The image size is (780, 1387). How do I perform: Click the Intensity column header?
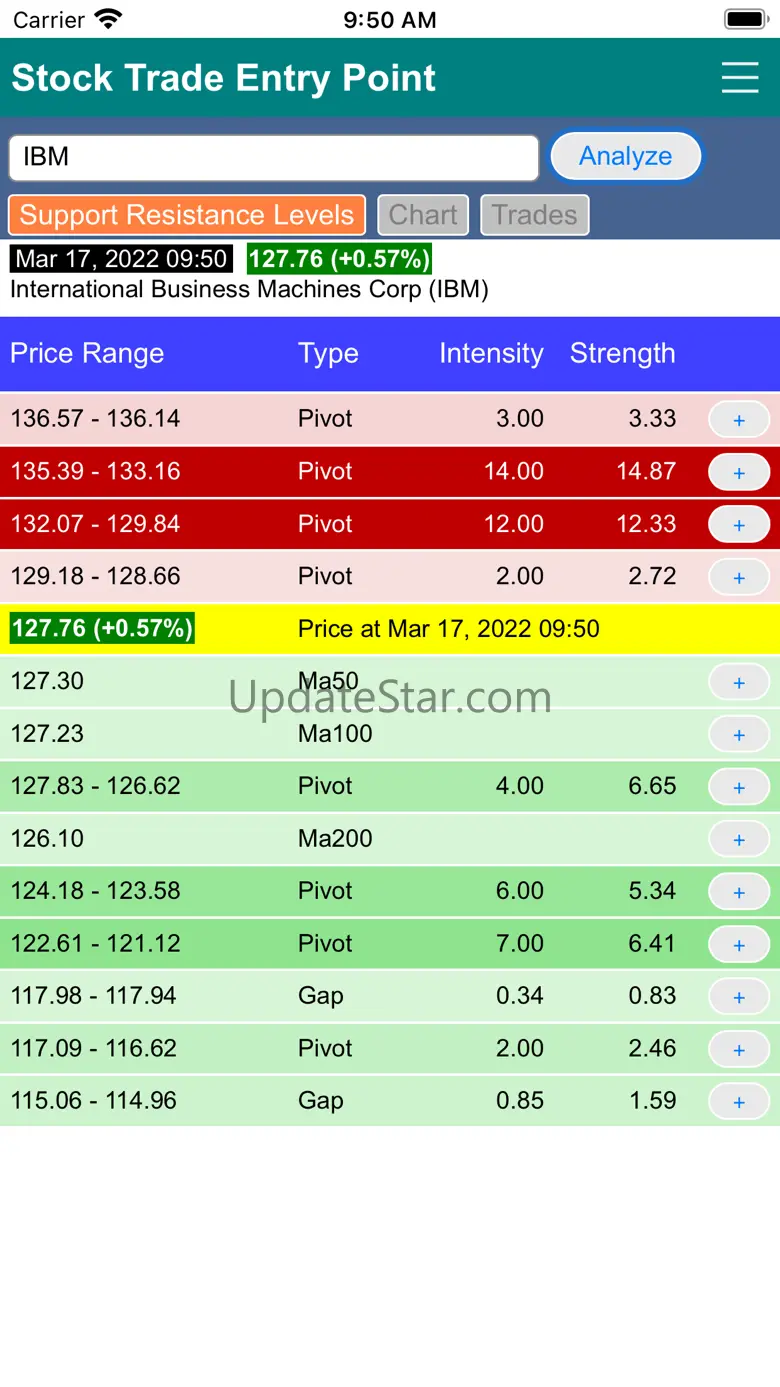click(491, 354)
